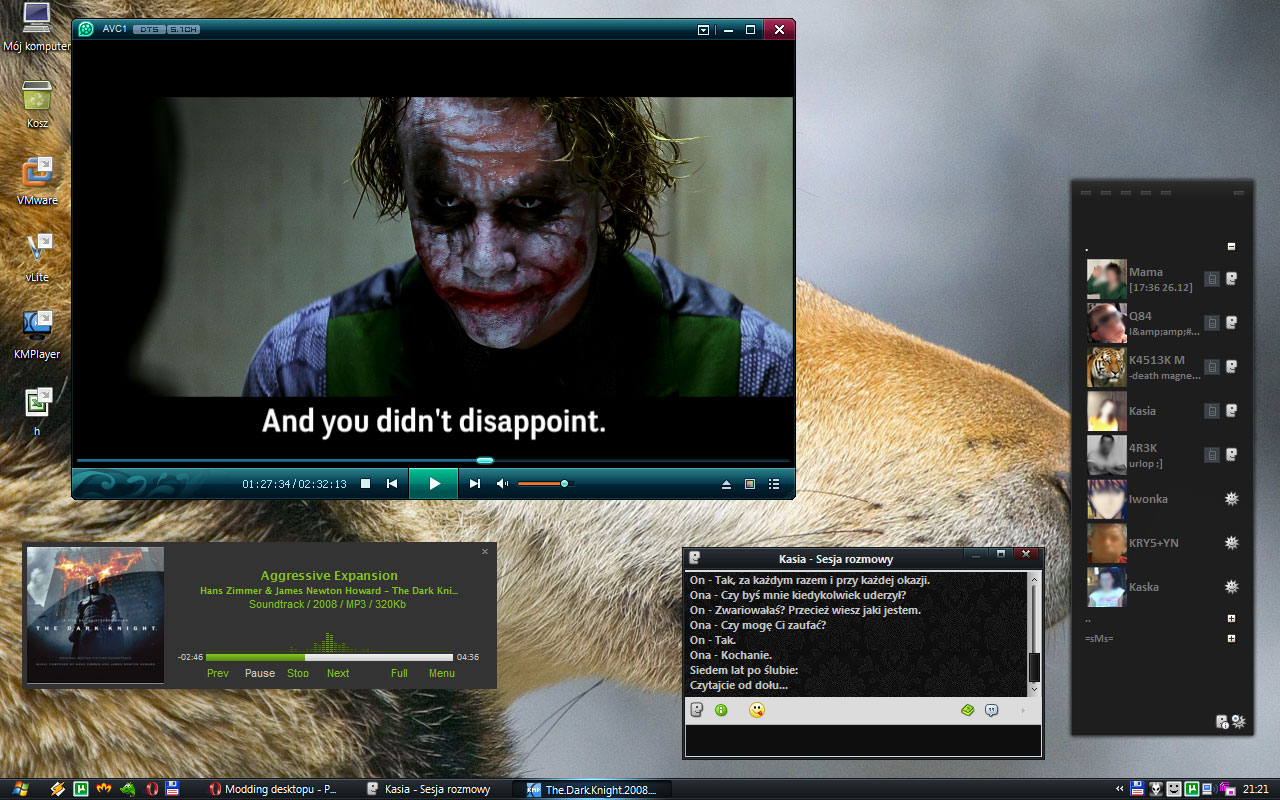Screen dimensions: 1280x800
Task: Open the emoticon picker in chat window
Action: (x=757, y=710)
